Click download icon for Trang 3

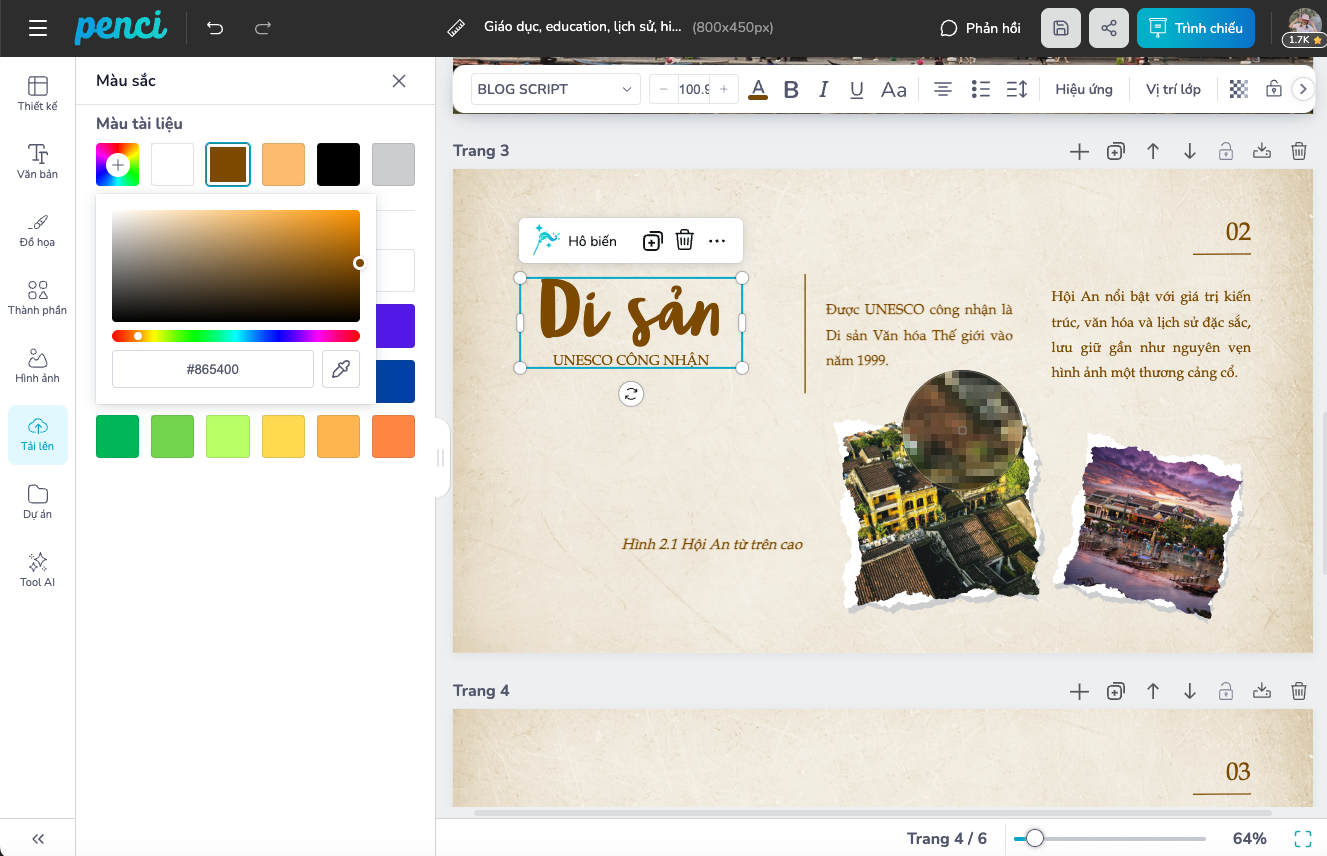pos(1262,151)
